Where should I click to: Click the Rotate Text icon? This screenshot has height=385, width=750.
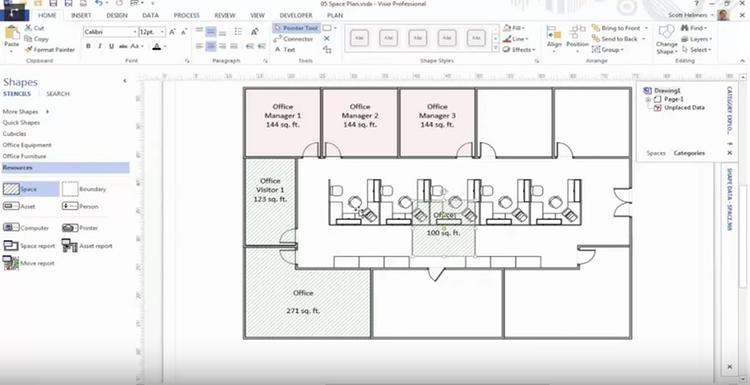coord(254,32)
